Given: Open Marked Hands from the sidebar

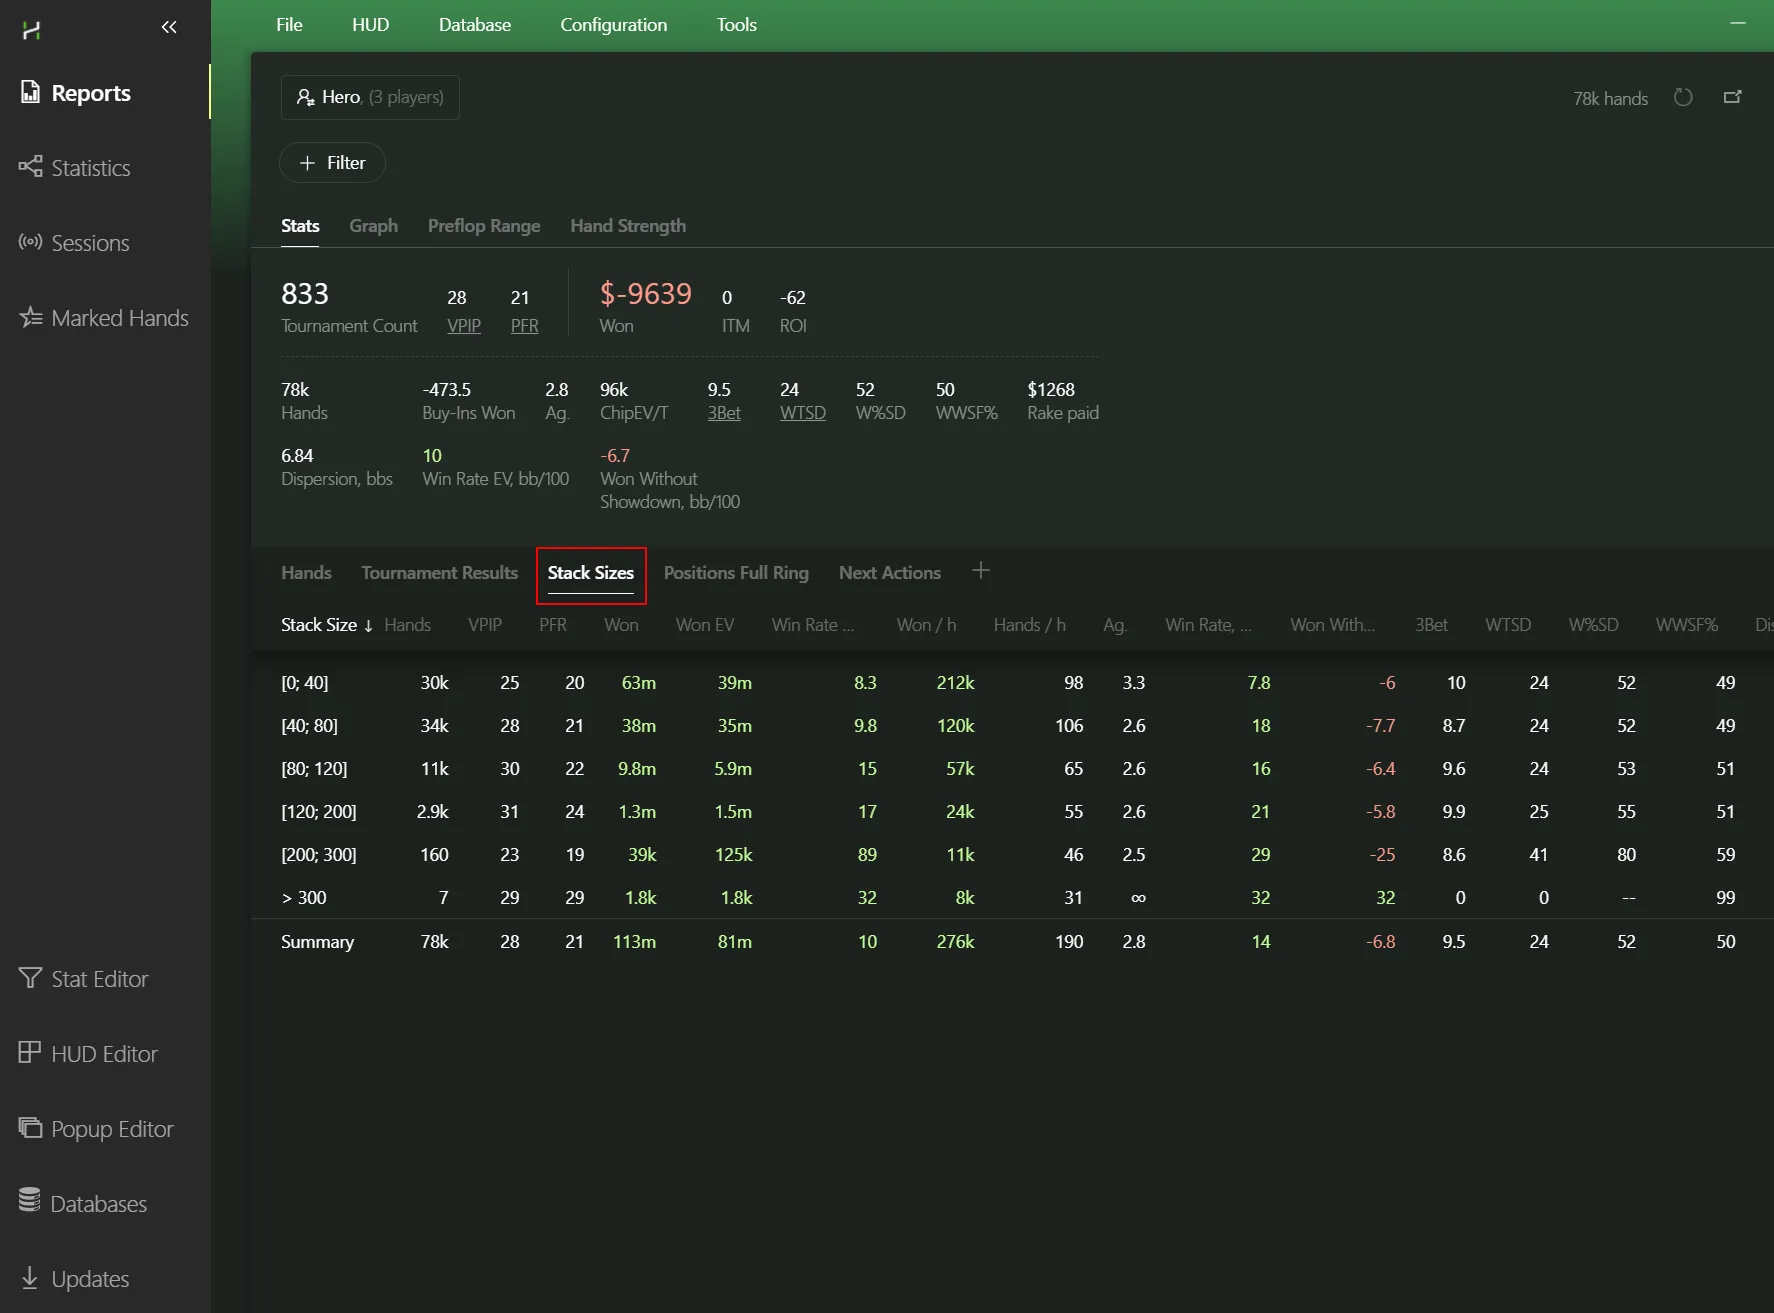Looking at the screenshot, I should tap(119, 318).
